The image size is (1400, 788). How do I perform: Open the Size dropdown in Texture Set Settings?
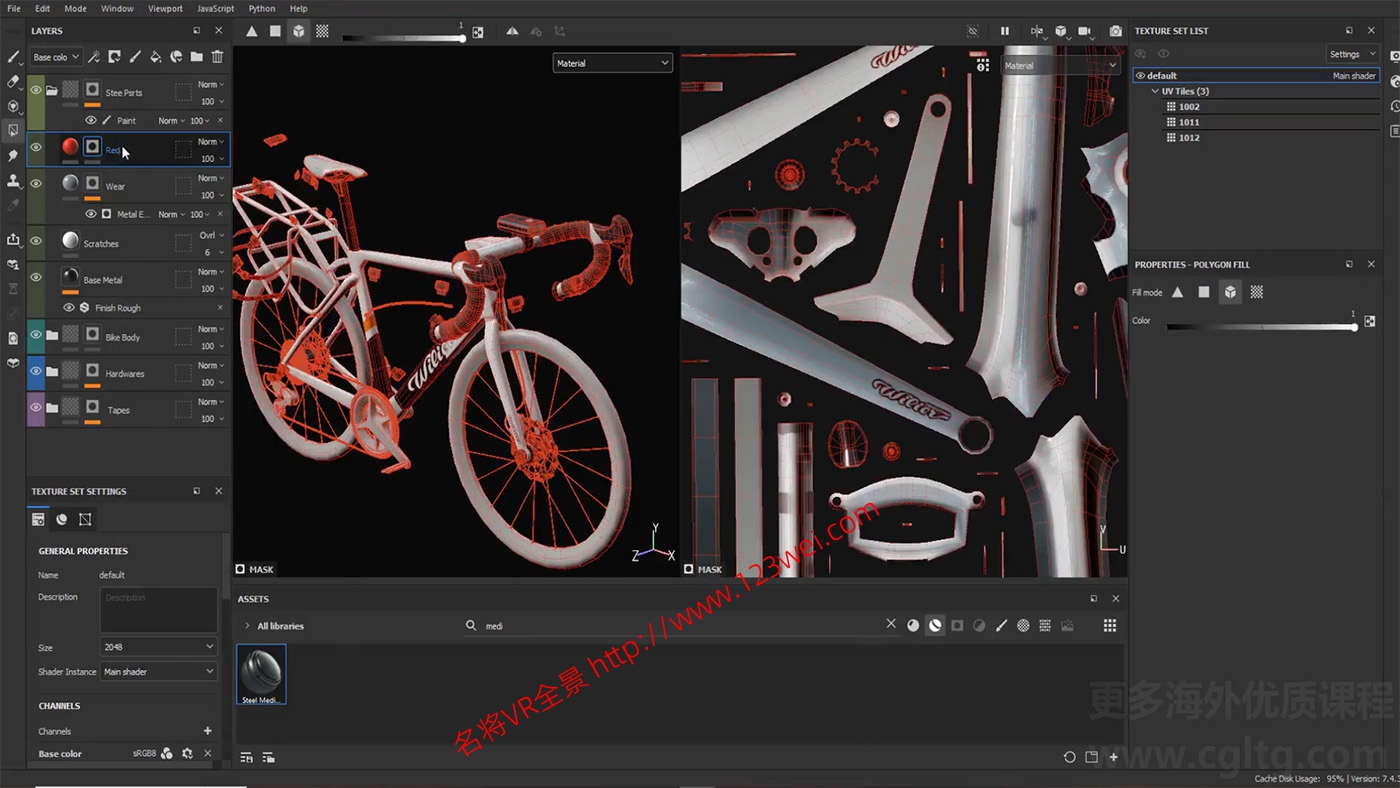point(158,647)
